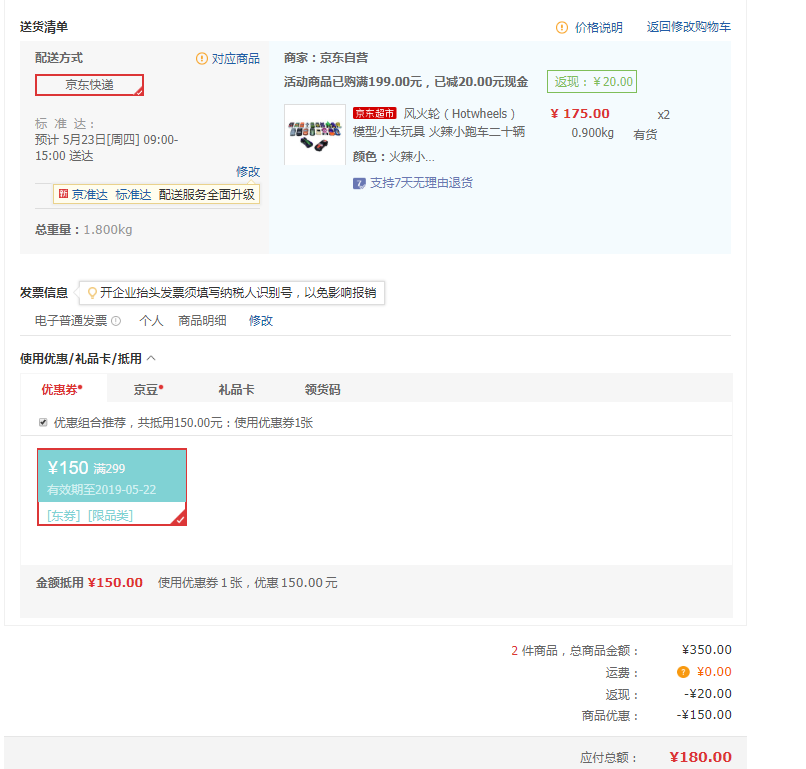Open the 京准达 link
This screenshot has height=769, width=806.
point(89,194)
